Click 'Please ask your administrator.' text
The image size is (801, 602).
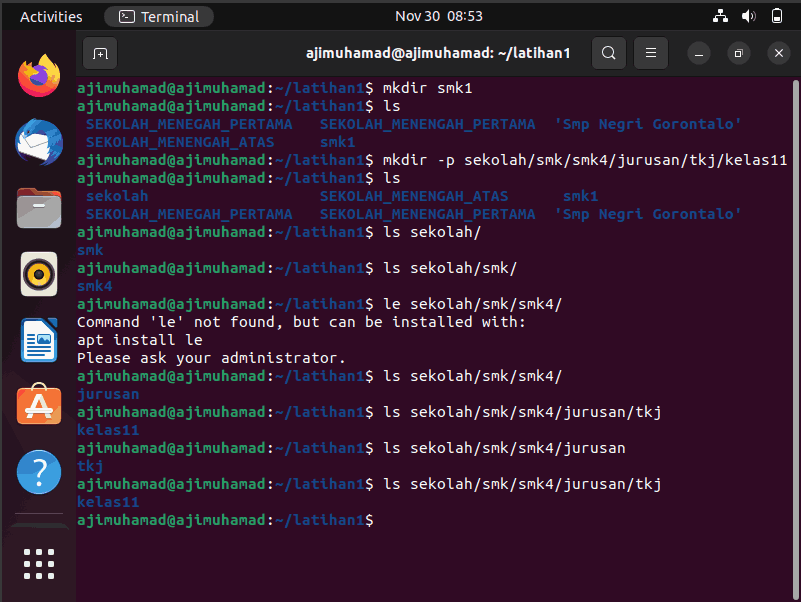point(211,358)
